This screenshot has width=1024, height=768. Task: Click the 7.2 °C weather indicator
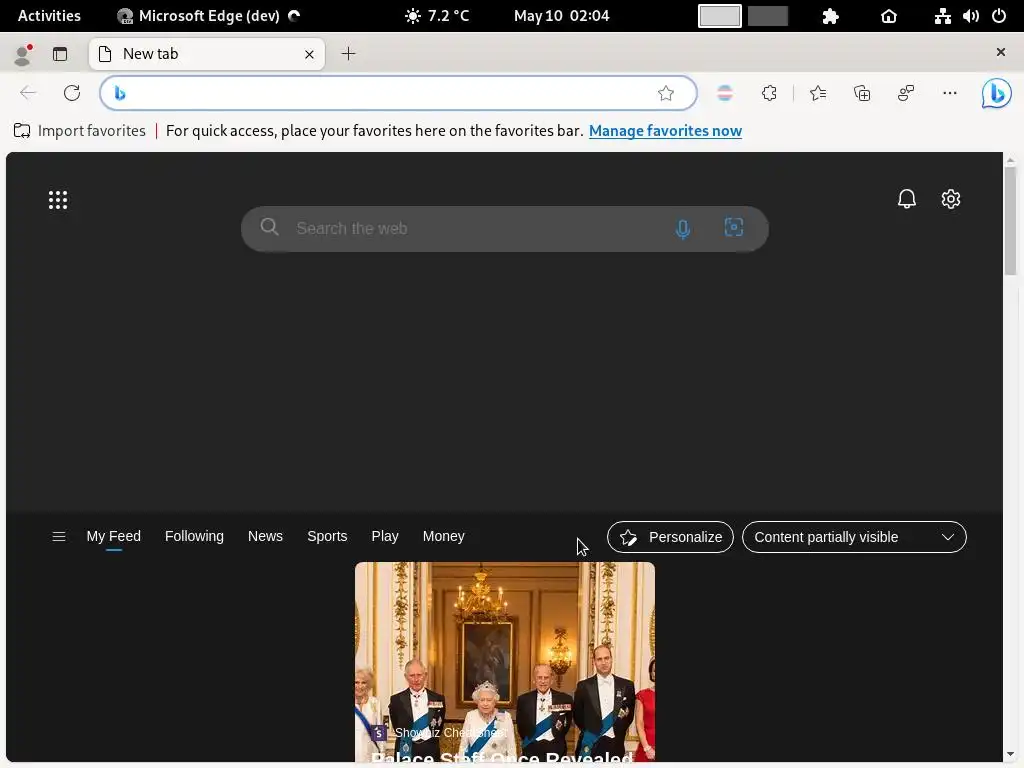[x=437, y=16]
